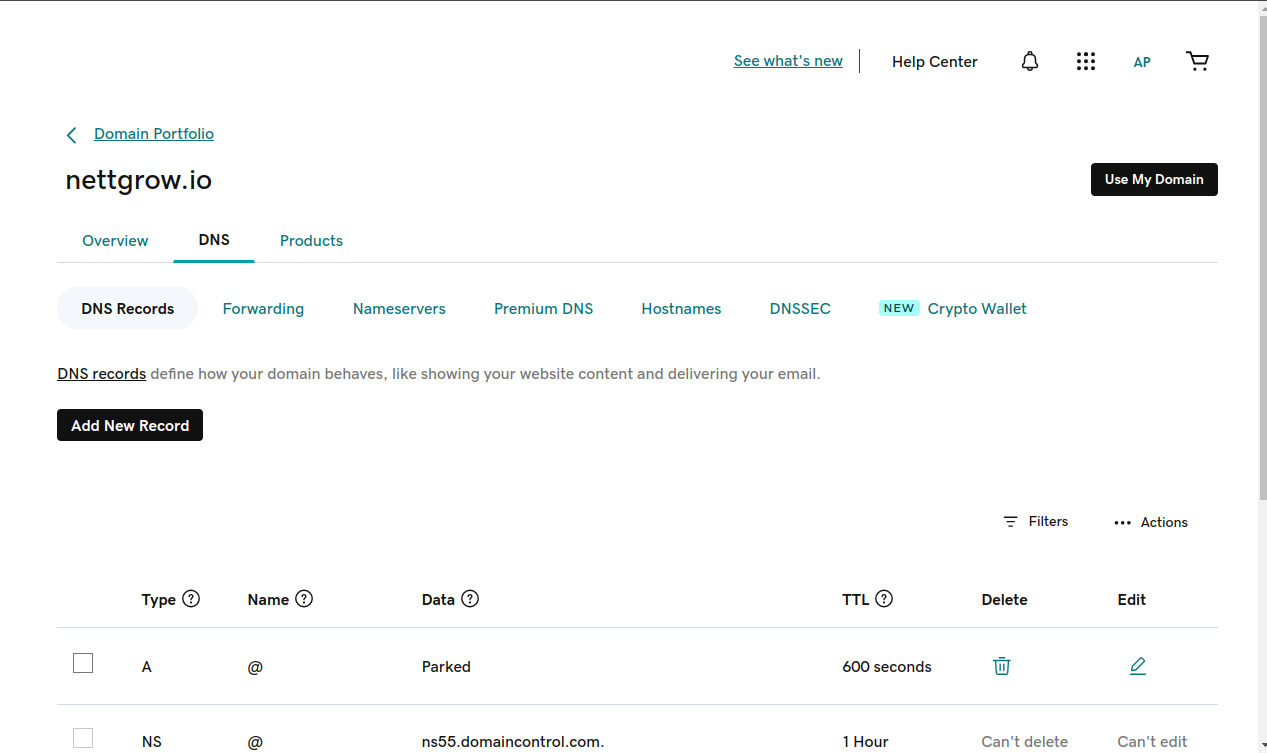1267x753 pixels.
Task: Edit the A record with pencil icon
Action: point(1137,666)
